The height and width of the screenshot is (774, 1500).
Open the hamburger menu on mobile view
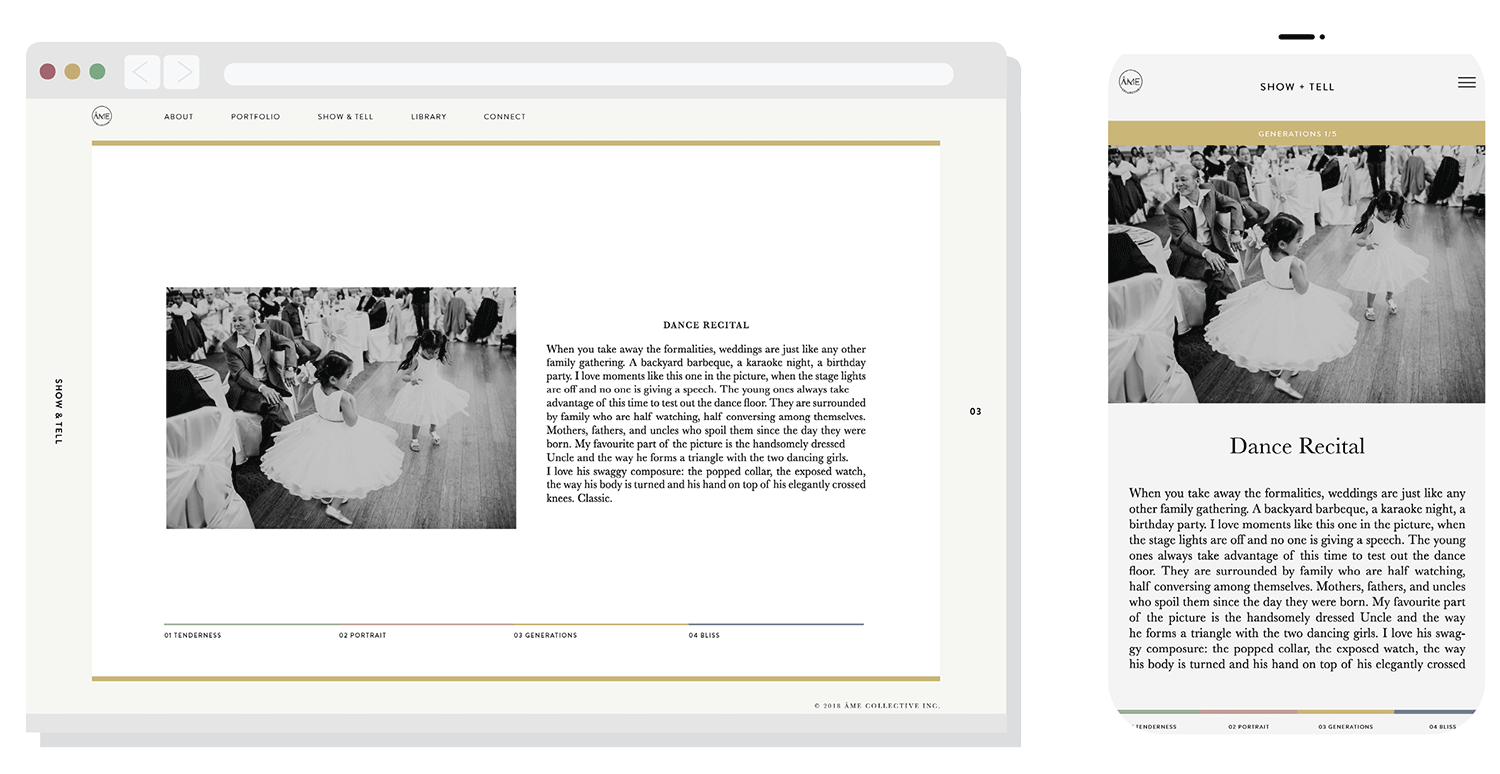pos(1466,83)
